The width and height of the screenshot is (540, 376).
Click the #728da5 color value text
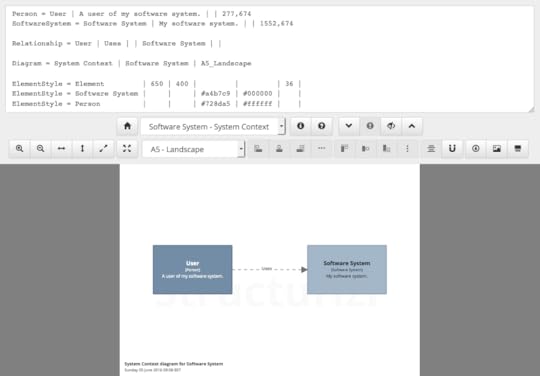click(x=216, y=104)
